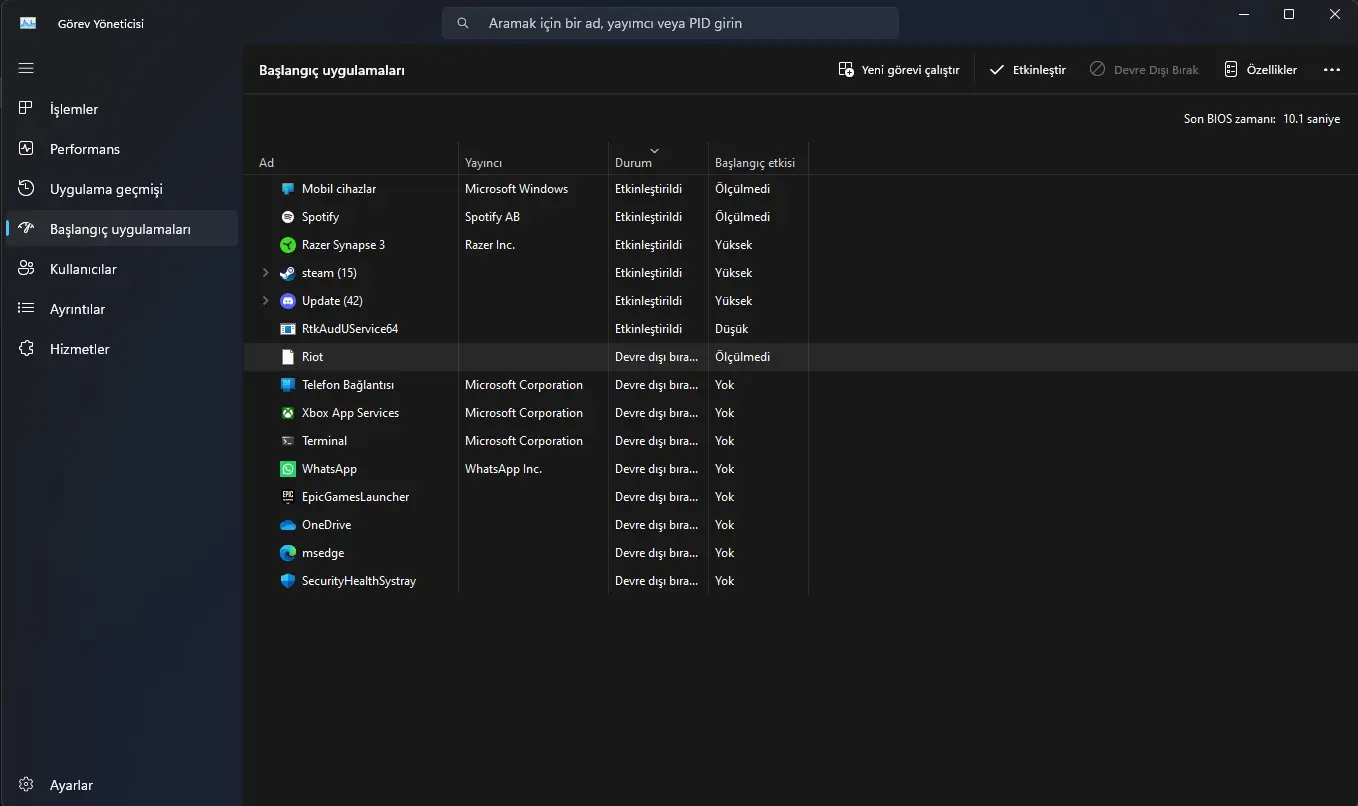Screen dimensions: 1358x806
Task: Click the Kullanıcılar people icon
Action: point(26,268)
